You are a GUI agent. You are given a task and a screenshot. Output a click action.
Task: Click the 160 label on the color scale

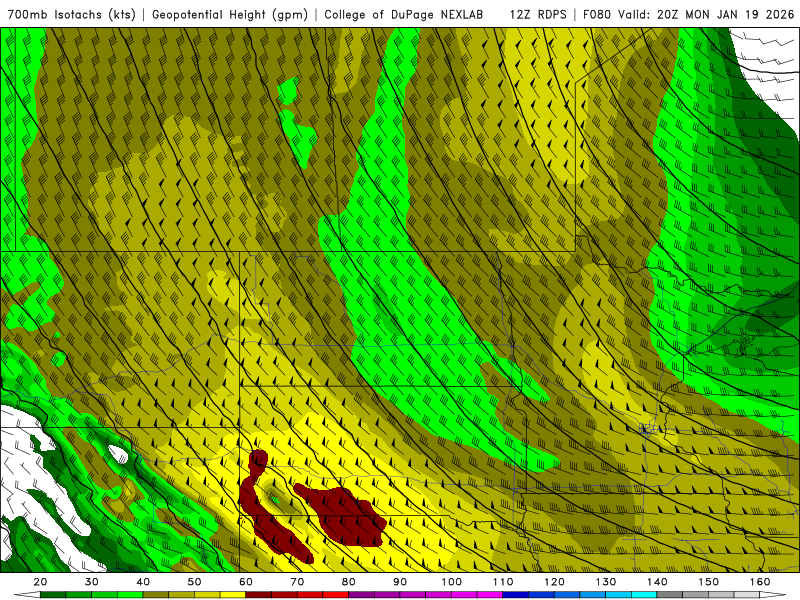(760, 582)
